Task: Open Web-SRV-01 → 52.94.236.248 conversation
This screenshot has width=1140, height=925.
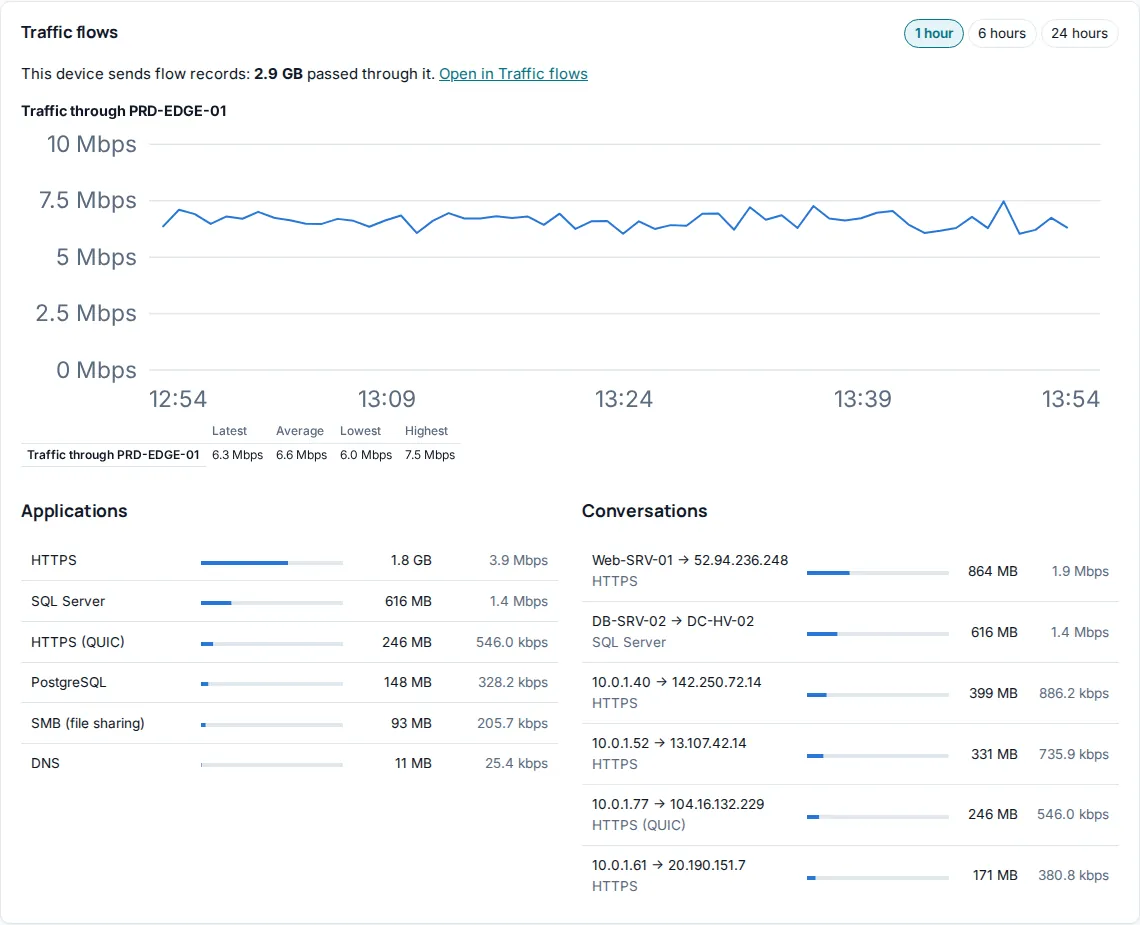Action: (x=850, y=571)
